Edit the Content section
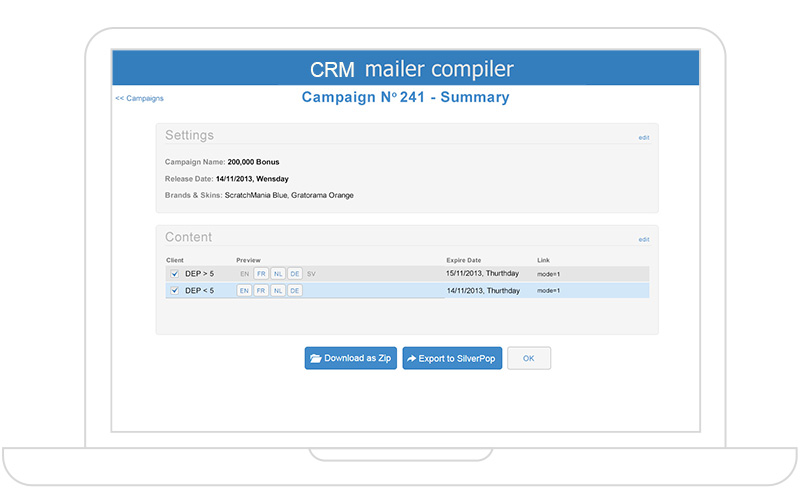 (x=644, y=239)
